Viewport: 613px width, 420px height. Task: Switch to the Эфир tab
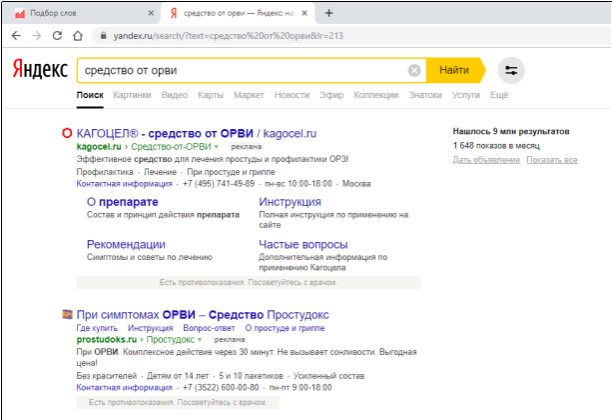332,95
